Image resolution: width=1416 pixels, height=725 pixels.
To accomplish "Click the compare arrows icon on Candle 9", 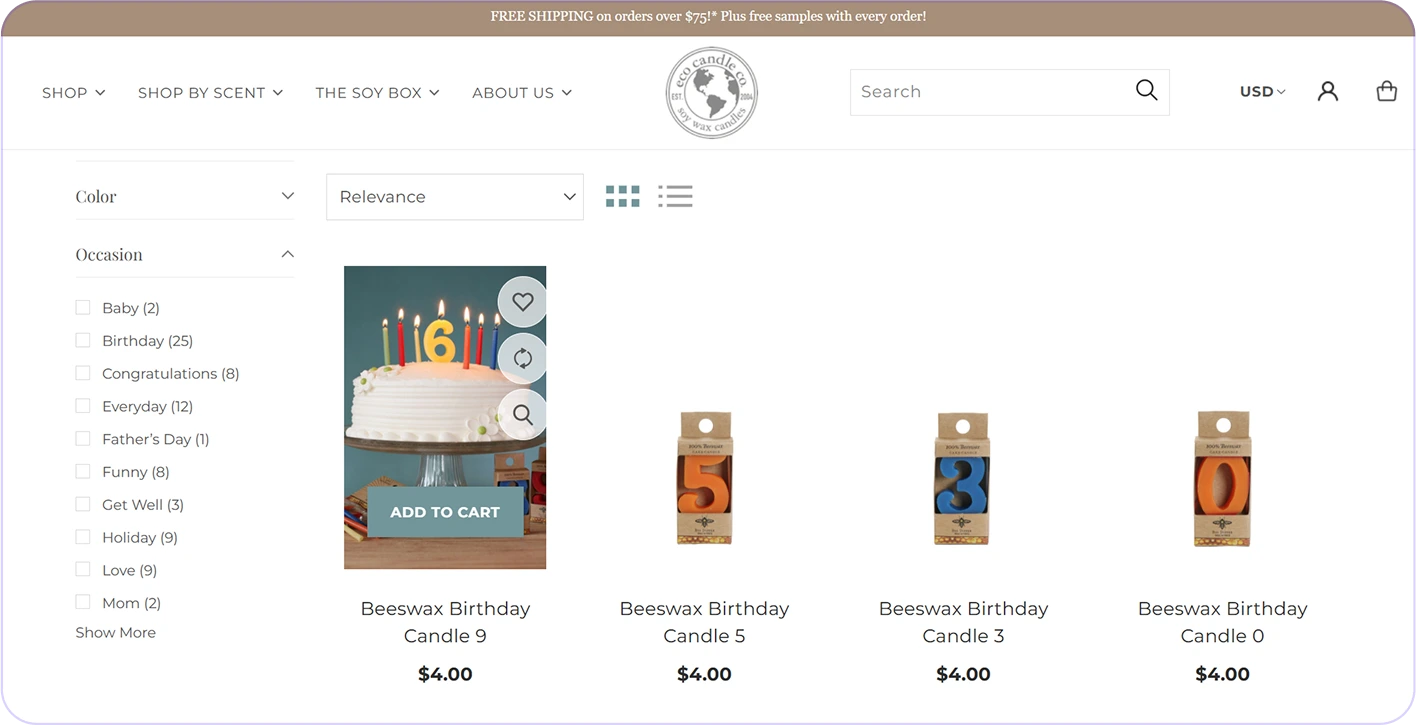I will (x=522, y=358).
